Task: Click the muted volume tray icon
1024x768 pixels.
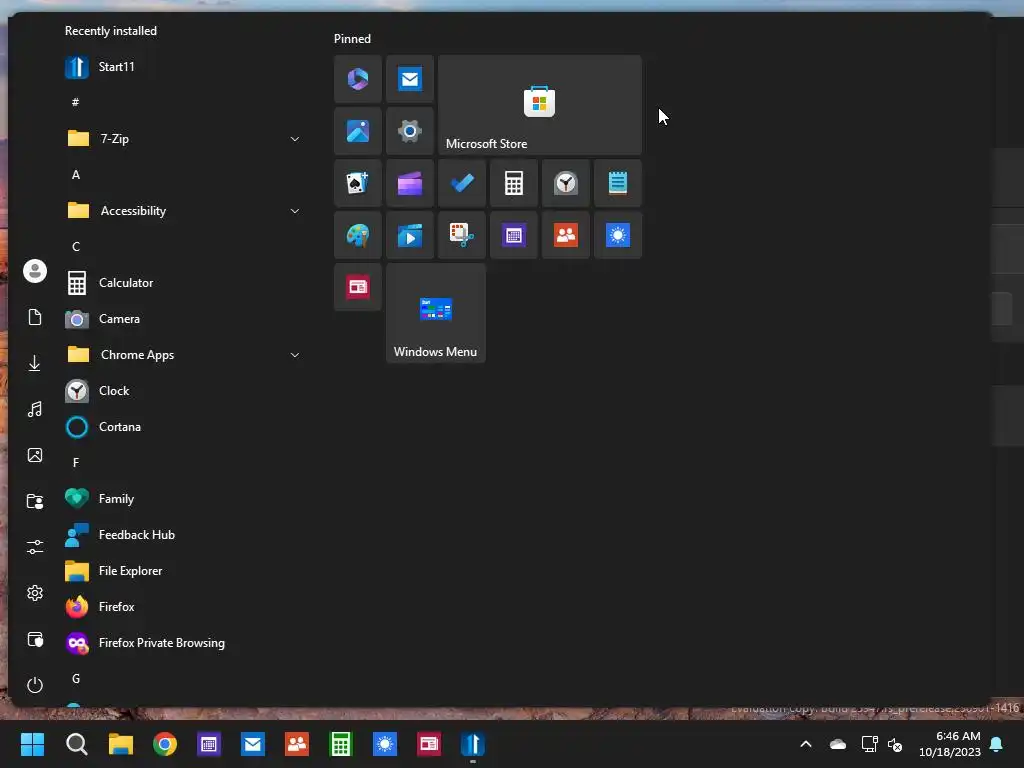Action: pyautogui.click(x=895, y=744)
